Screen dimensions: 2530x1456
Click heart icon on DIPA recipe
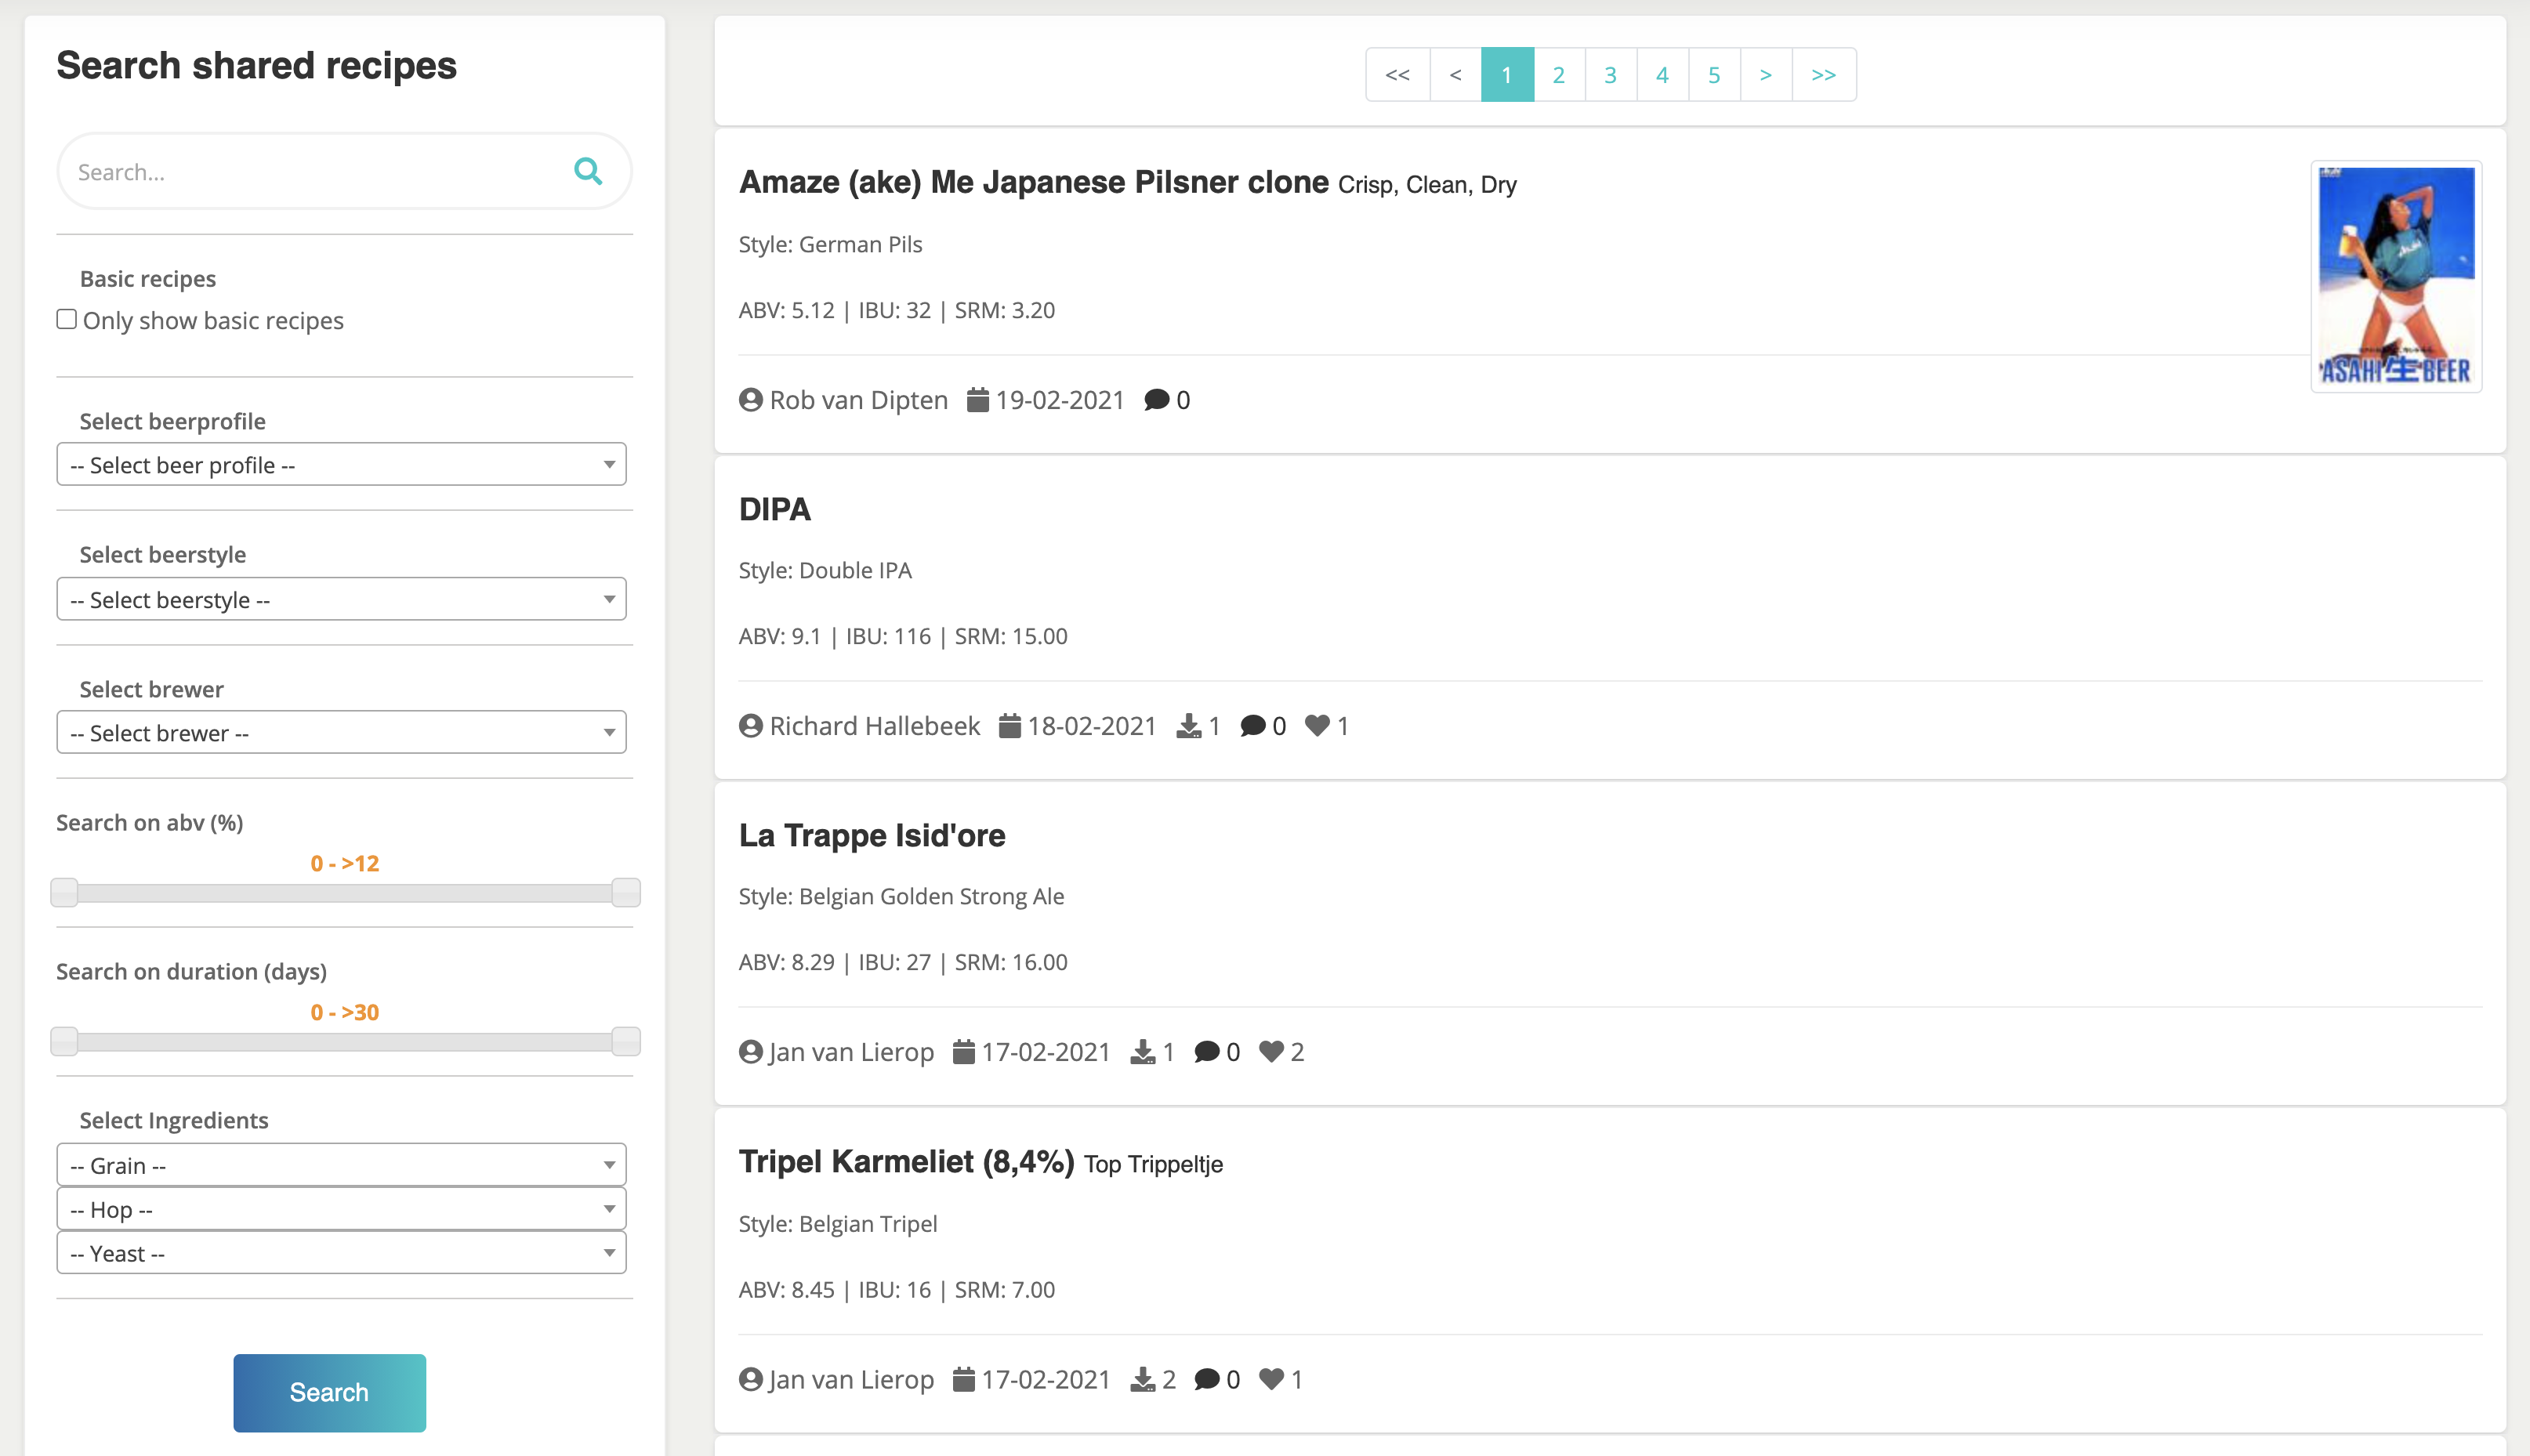coord(1318,726)
